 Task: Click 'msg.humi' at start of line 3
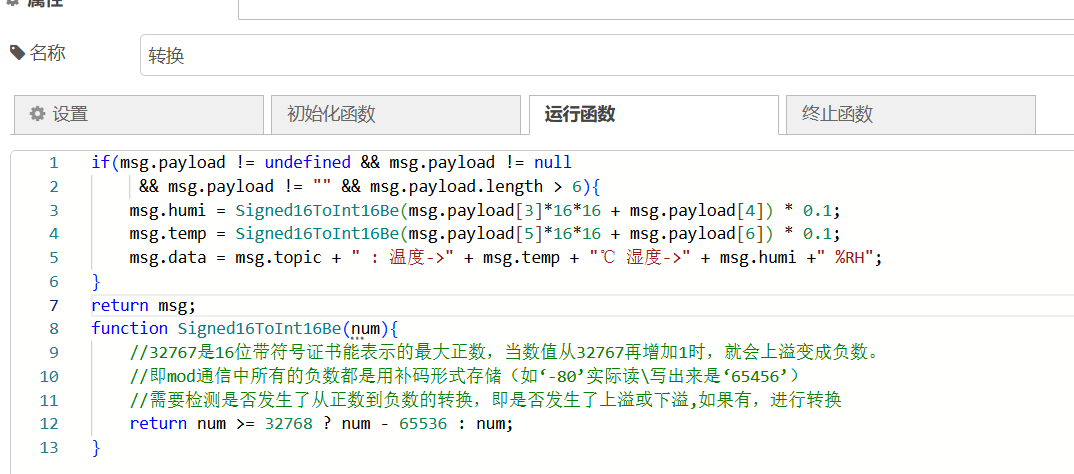(168, 210)
